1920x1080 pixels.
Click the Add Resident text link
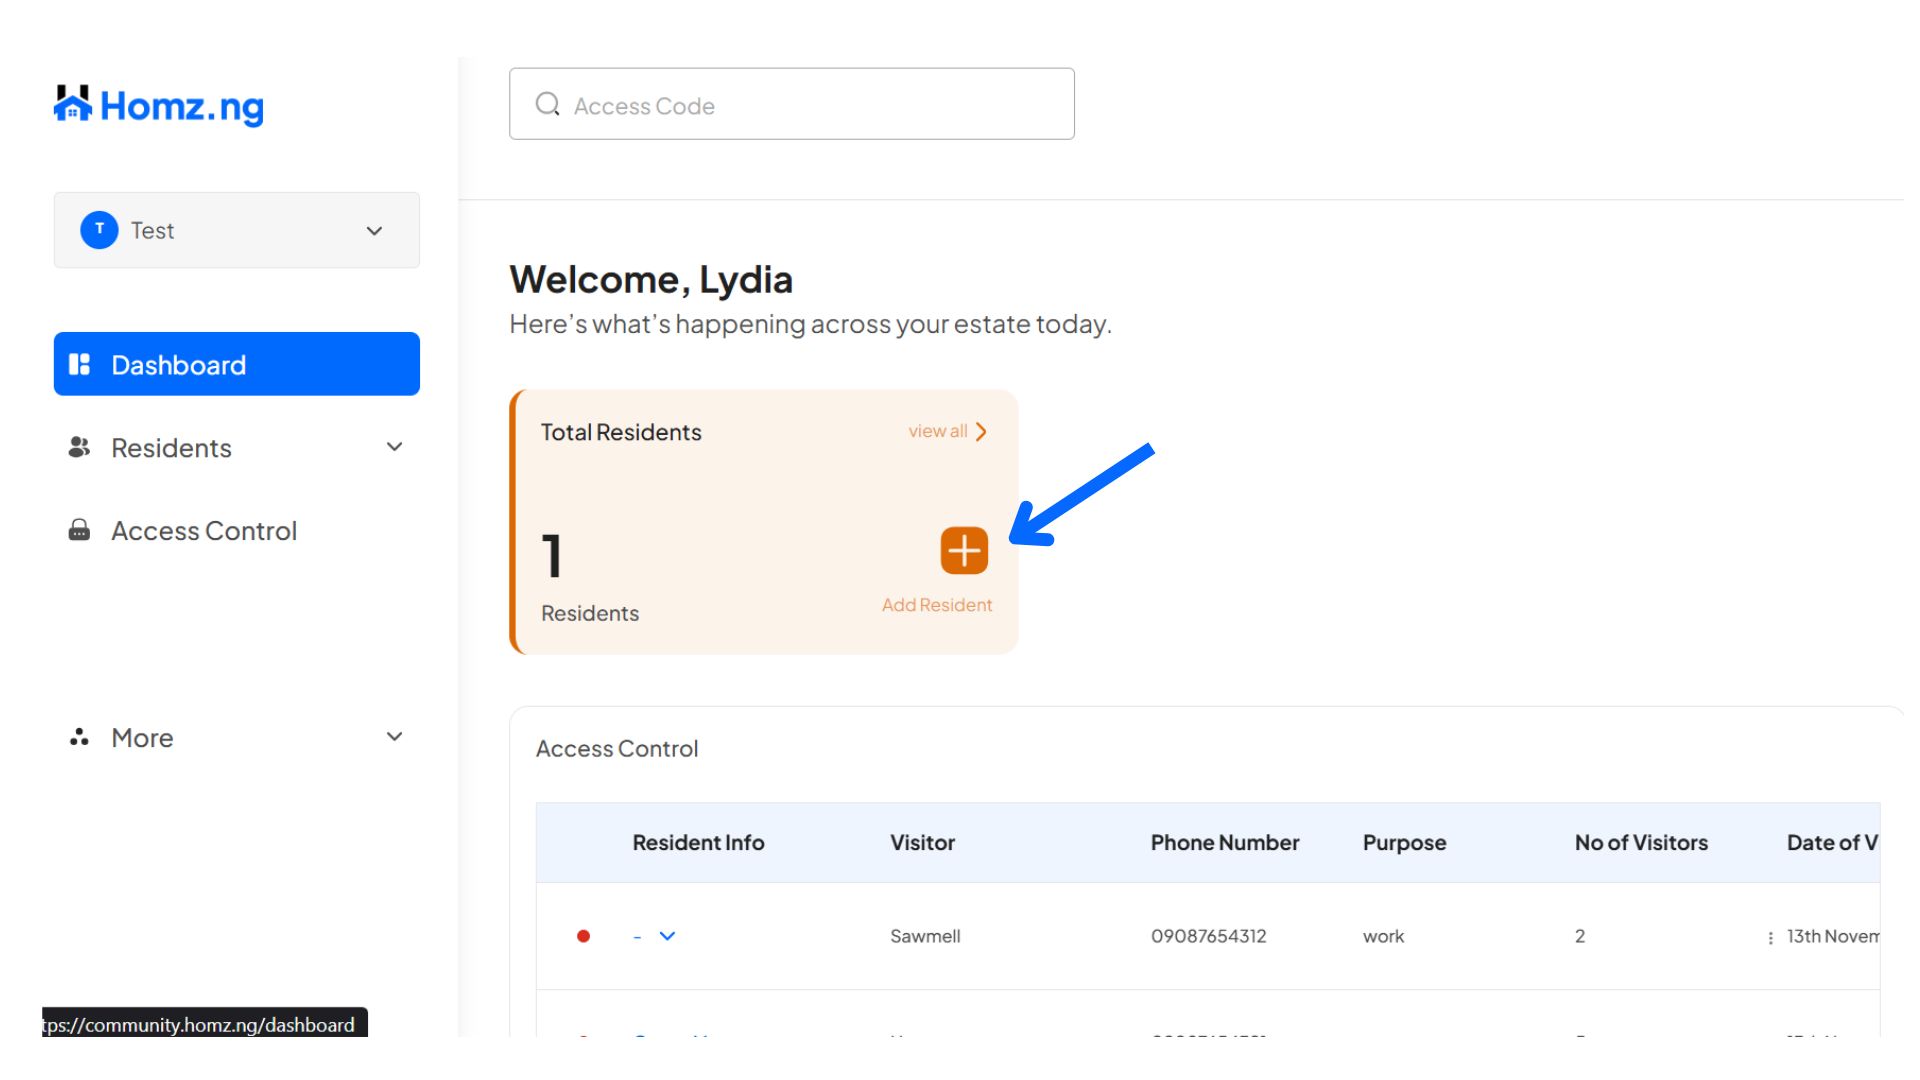click(937, 605)
